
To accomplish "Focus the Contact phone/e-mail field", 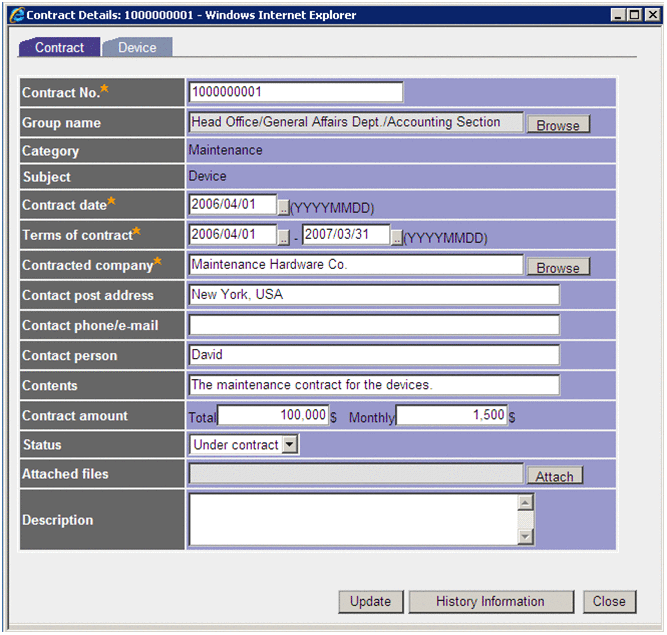I will (374, 325).
